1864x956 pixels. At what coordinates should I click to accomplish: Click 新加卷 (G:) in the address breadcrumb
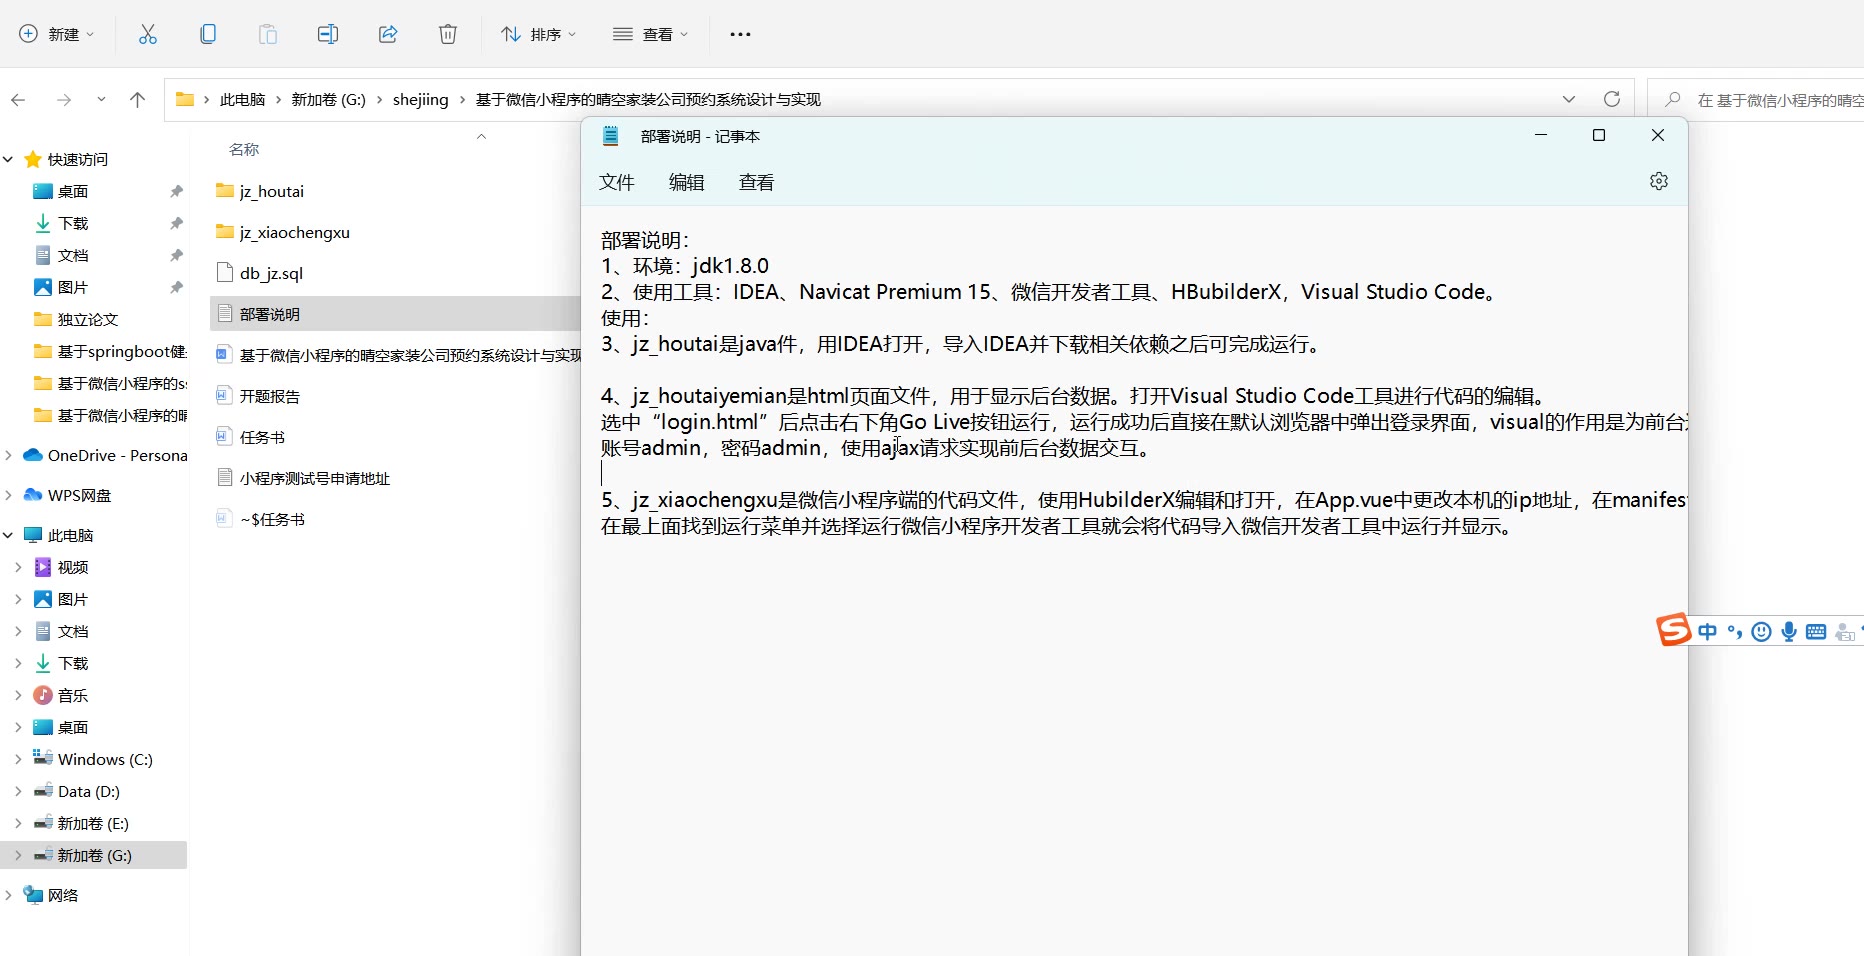pyautogui.click(x=329, y=99)
